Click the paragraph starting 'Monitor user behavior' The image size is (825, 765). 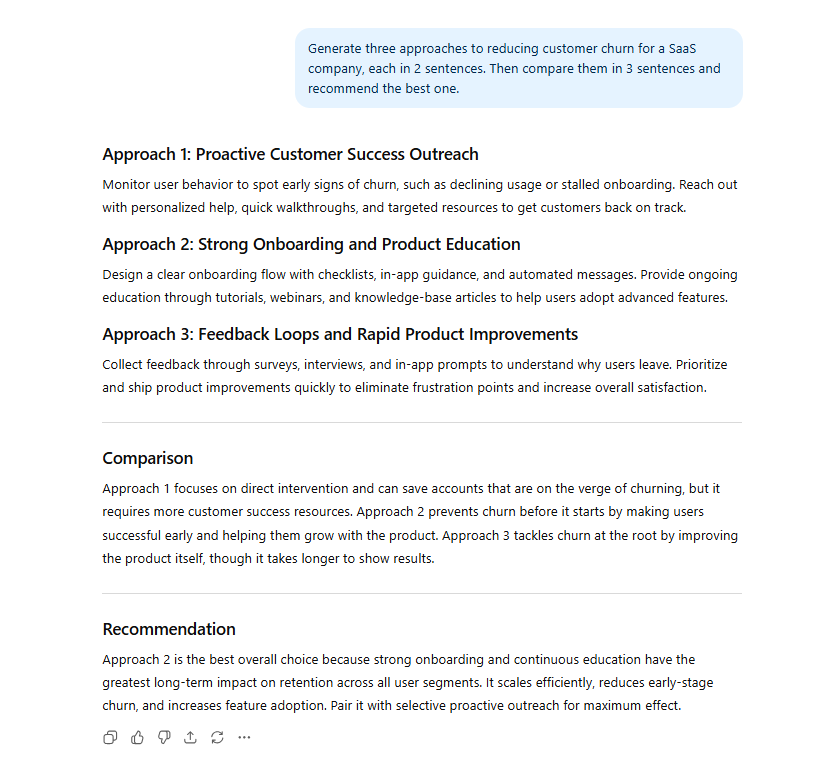(420, 196)
